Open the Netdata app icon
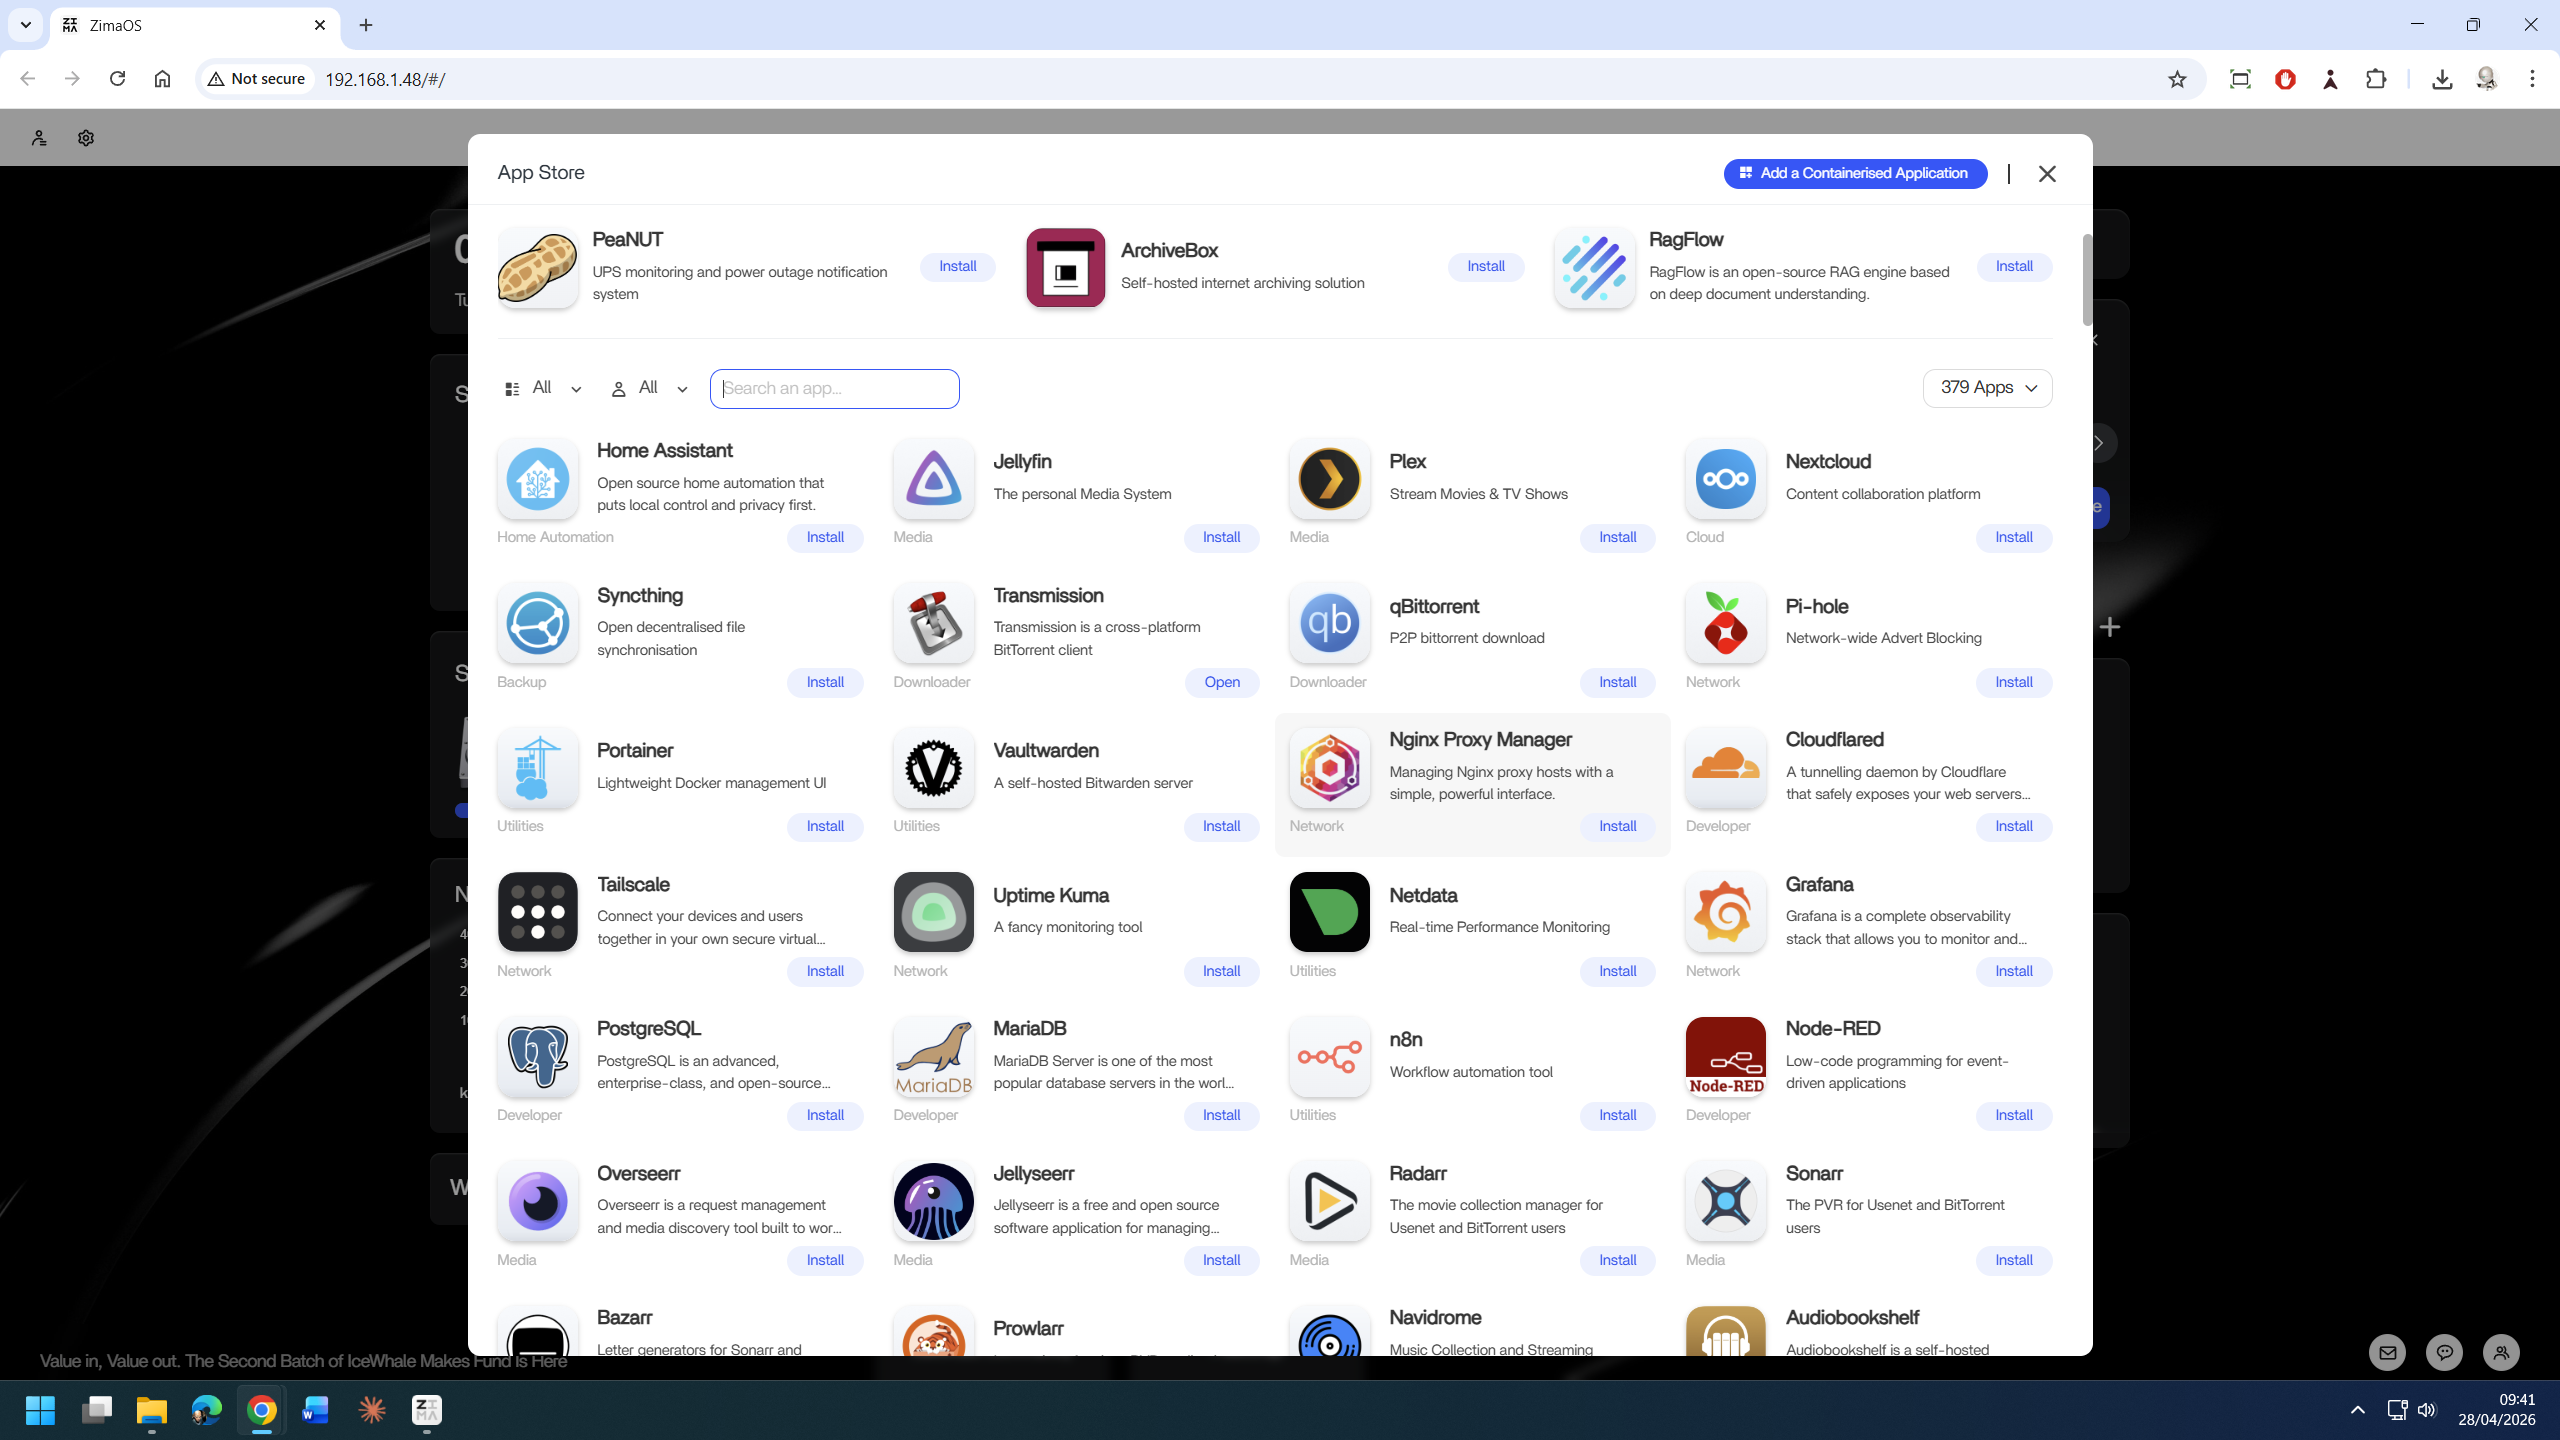This screenshot has height=1440, width=2560. [1329, 912]
